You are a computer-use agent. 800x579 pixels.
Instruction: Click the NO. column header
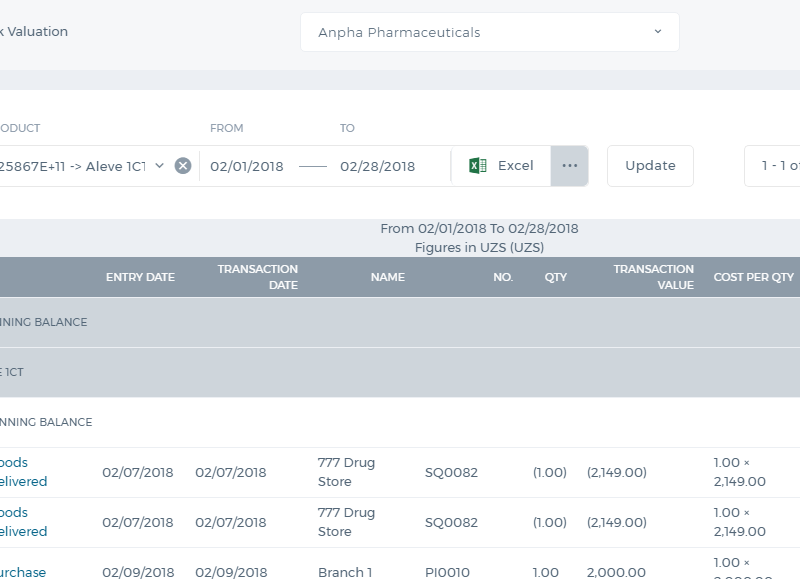503,277
